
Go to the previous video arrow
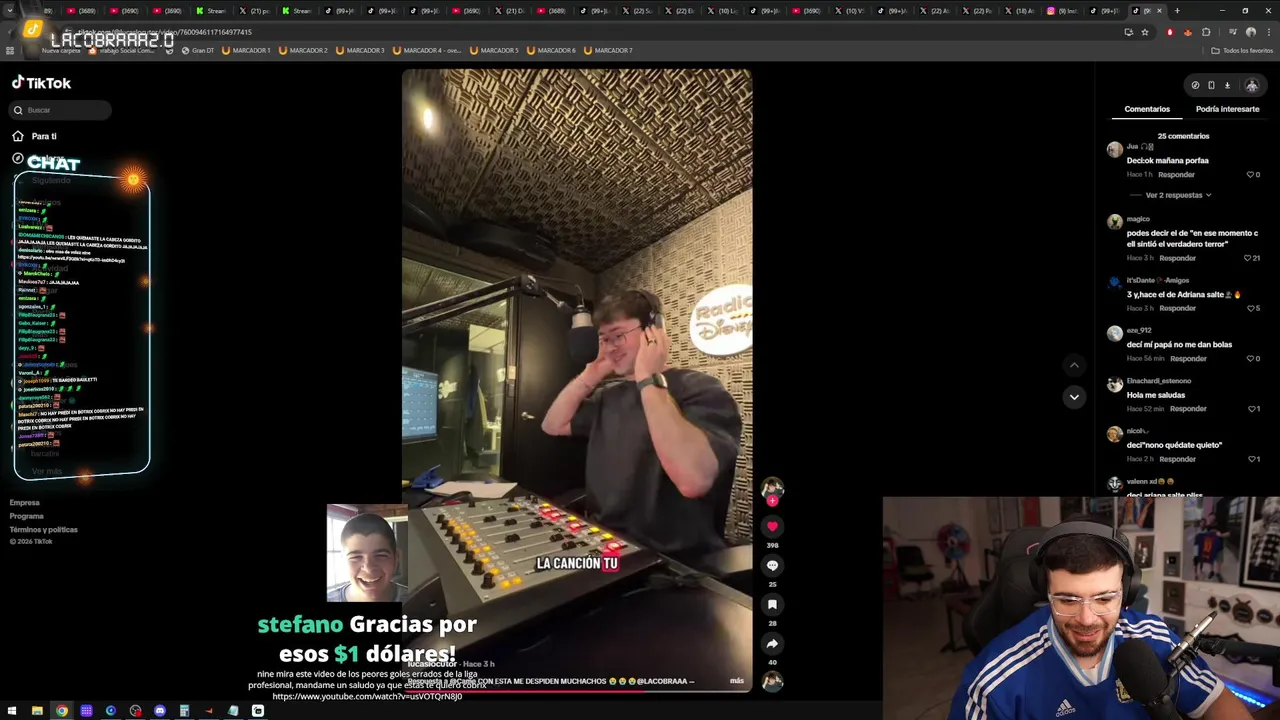[x=1074, y=365]
